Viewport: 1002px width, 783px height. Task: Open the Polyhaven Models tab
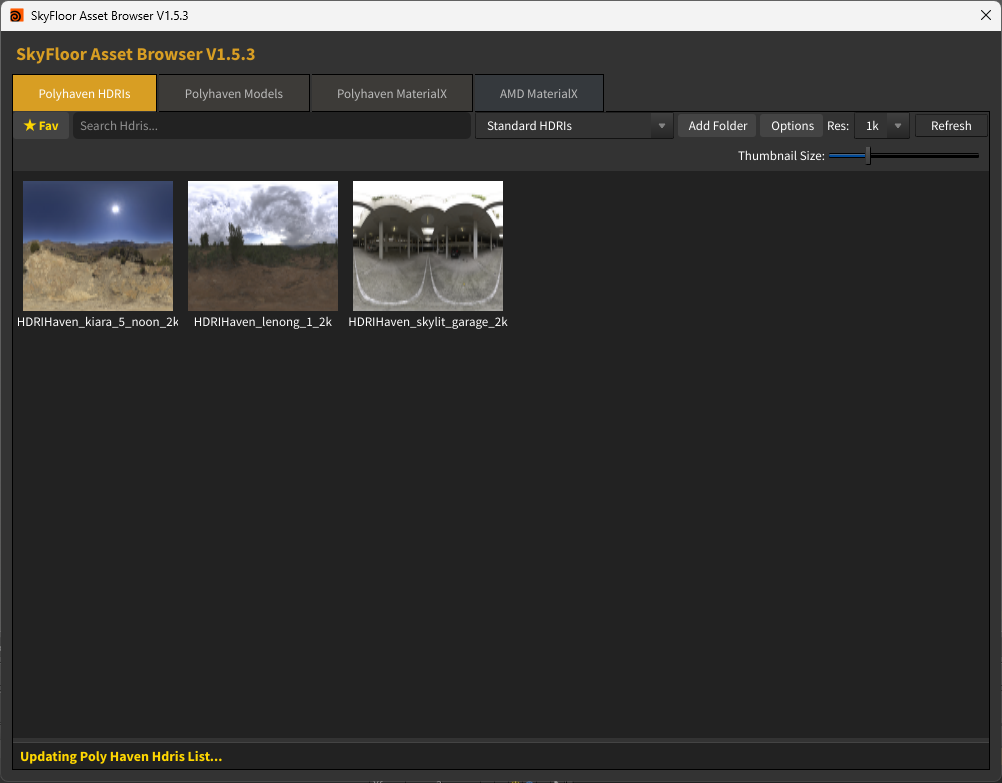[x=234, y=93]
